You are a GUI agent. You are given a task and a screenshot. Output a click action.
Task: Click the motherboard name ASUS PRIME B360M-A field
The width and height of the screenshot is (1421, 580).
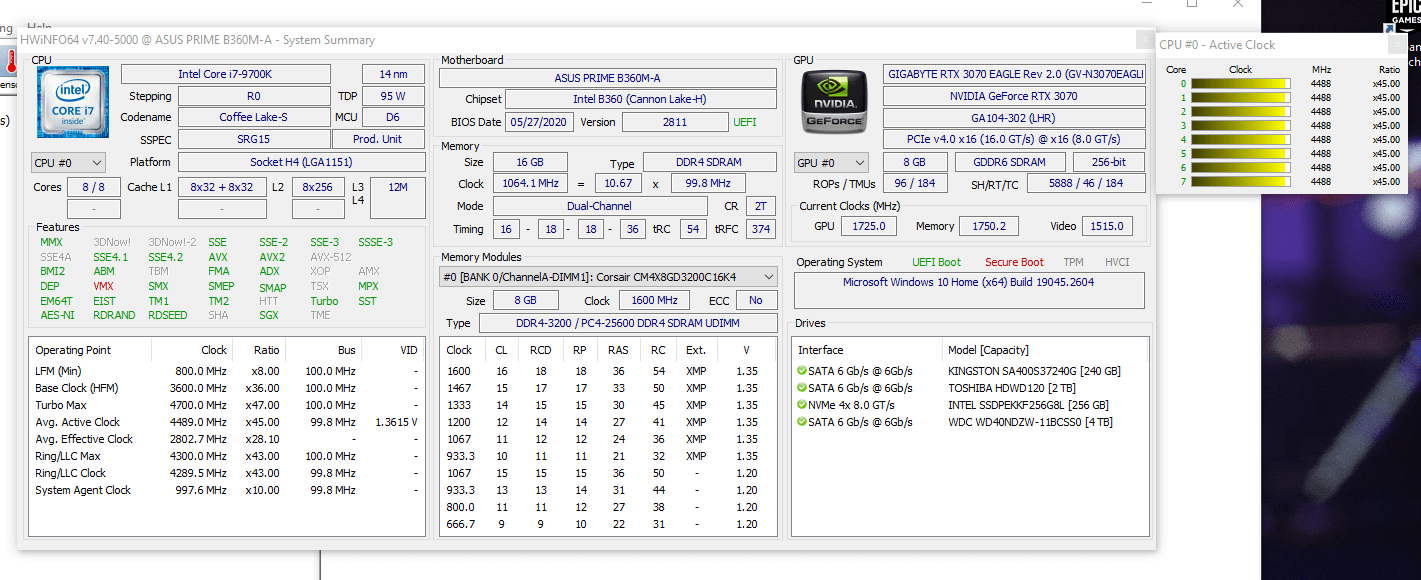[x=607, y=78]
